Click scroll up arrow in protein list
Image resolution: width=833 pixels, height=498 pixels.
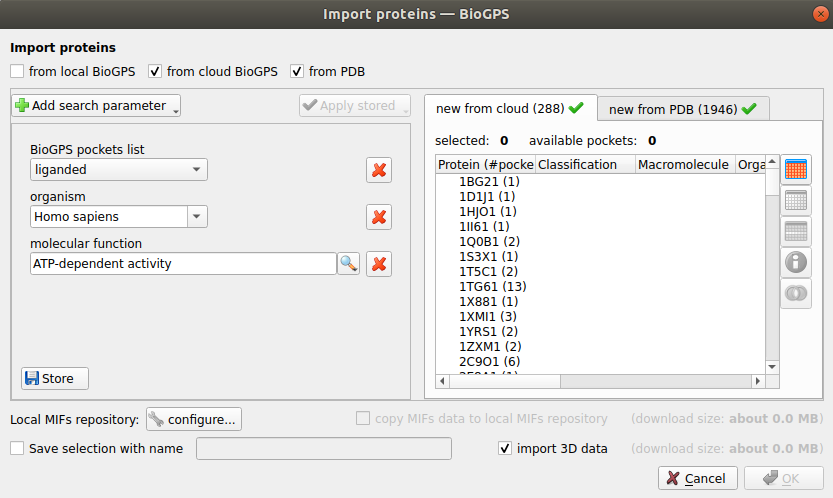pyautogui.click(x=772, y=162)
